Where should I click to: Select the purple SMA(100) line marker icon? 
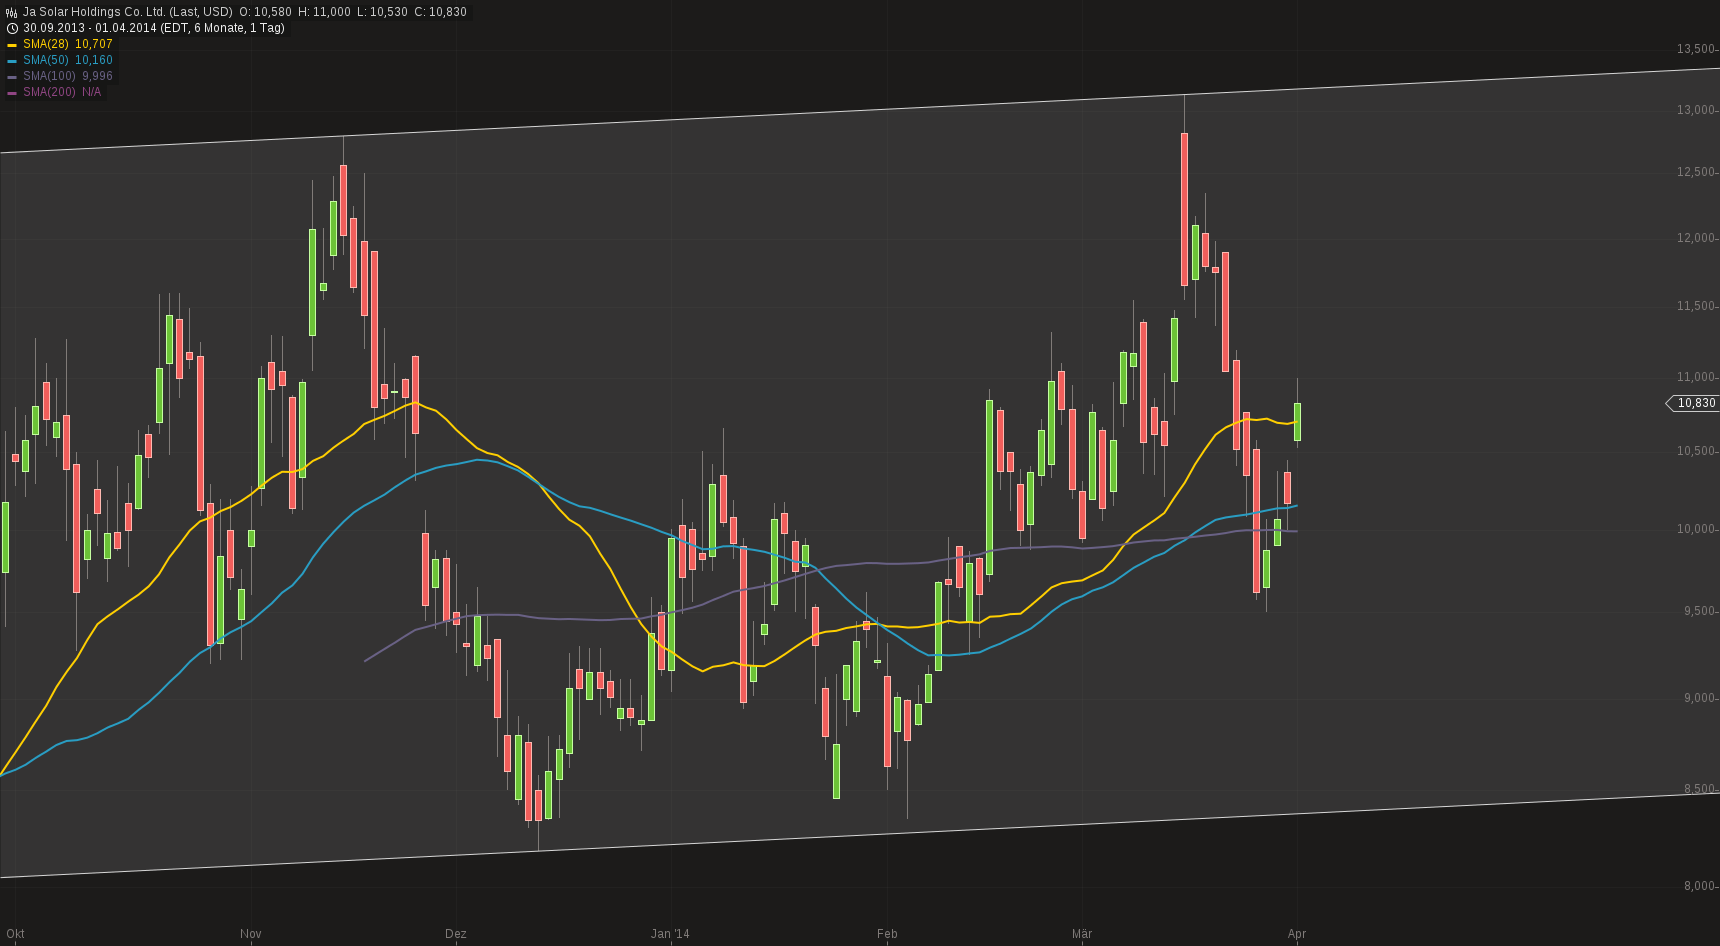click(12, 75)
